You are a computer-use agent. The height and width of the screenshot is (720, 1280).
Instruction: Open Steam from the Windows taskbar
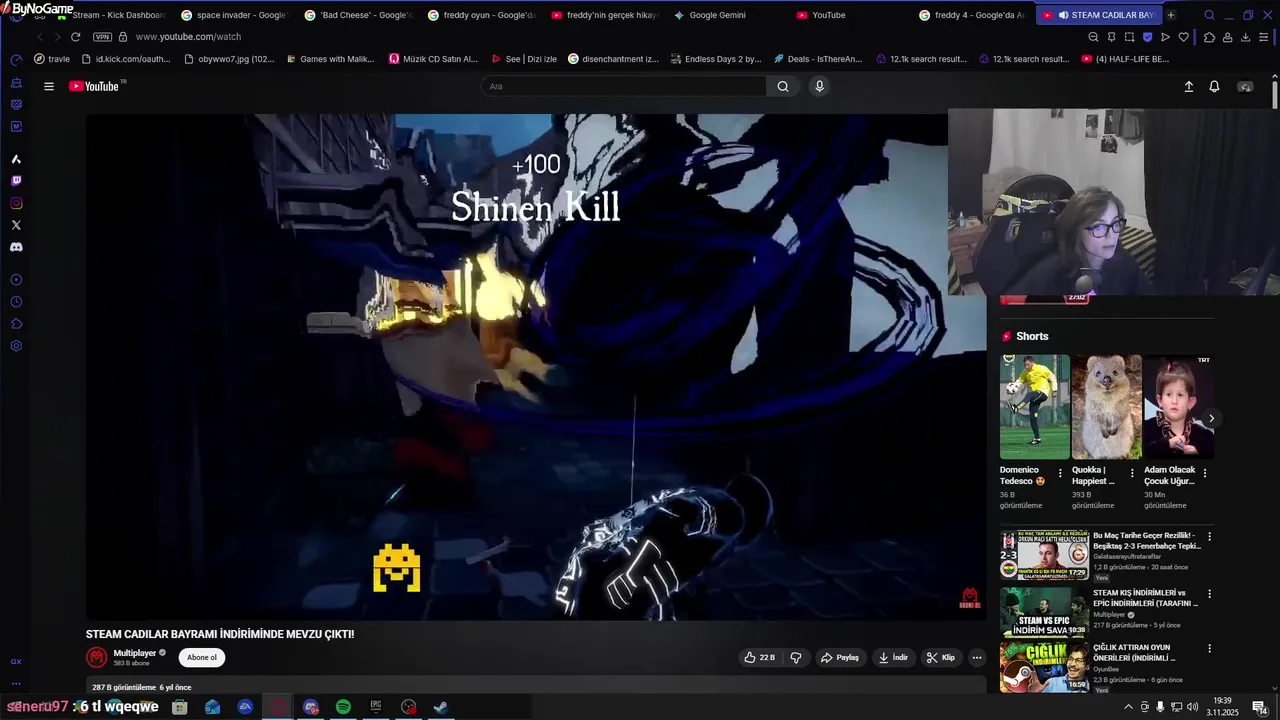pyautogui.click(x=441, y=707)
